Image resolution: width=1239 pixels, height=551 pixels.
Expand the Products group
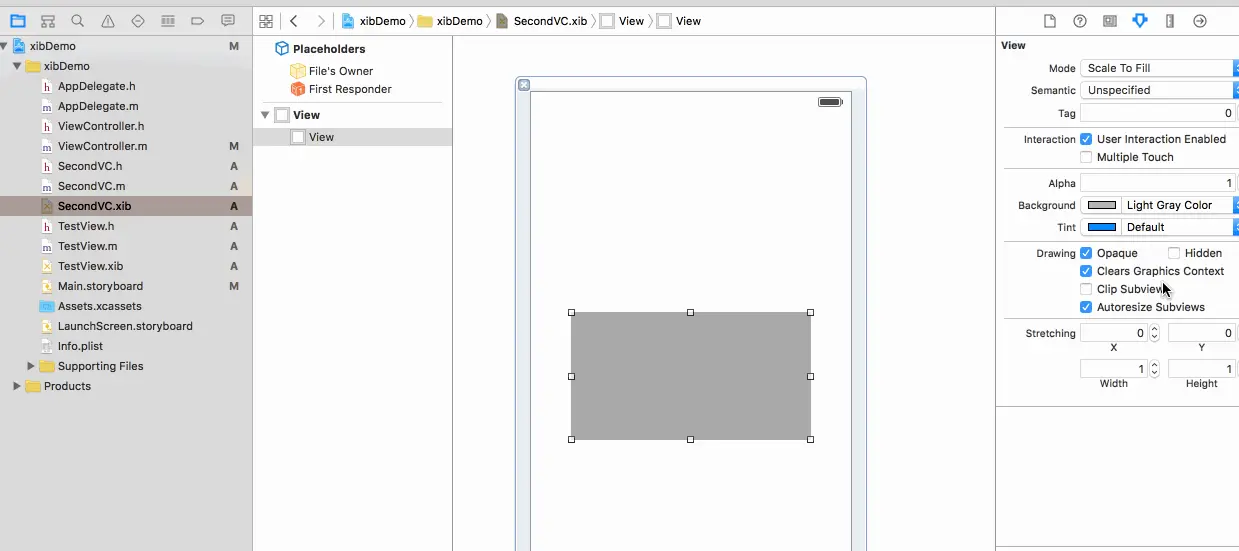click(17, 386)
